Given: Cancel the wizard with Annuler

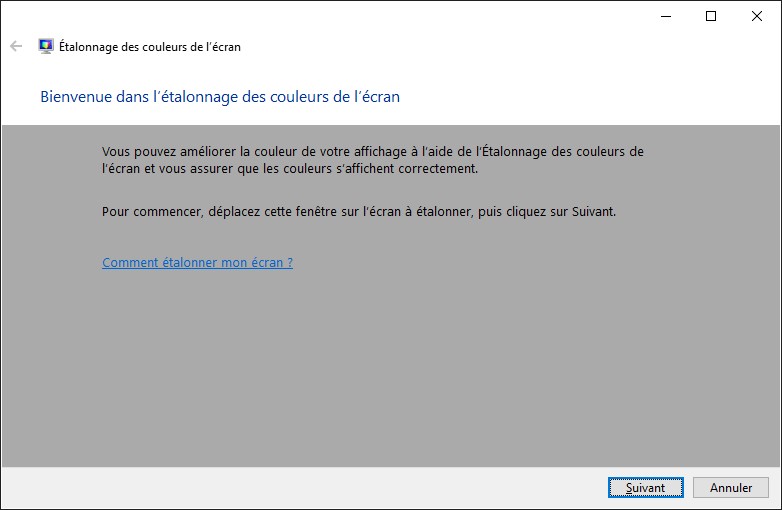Looking at the screenshot, I should point(731,488).
